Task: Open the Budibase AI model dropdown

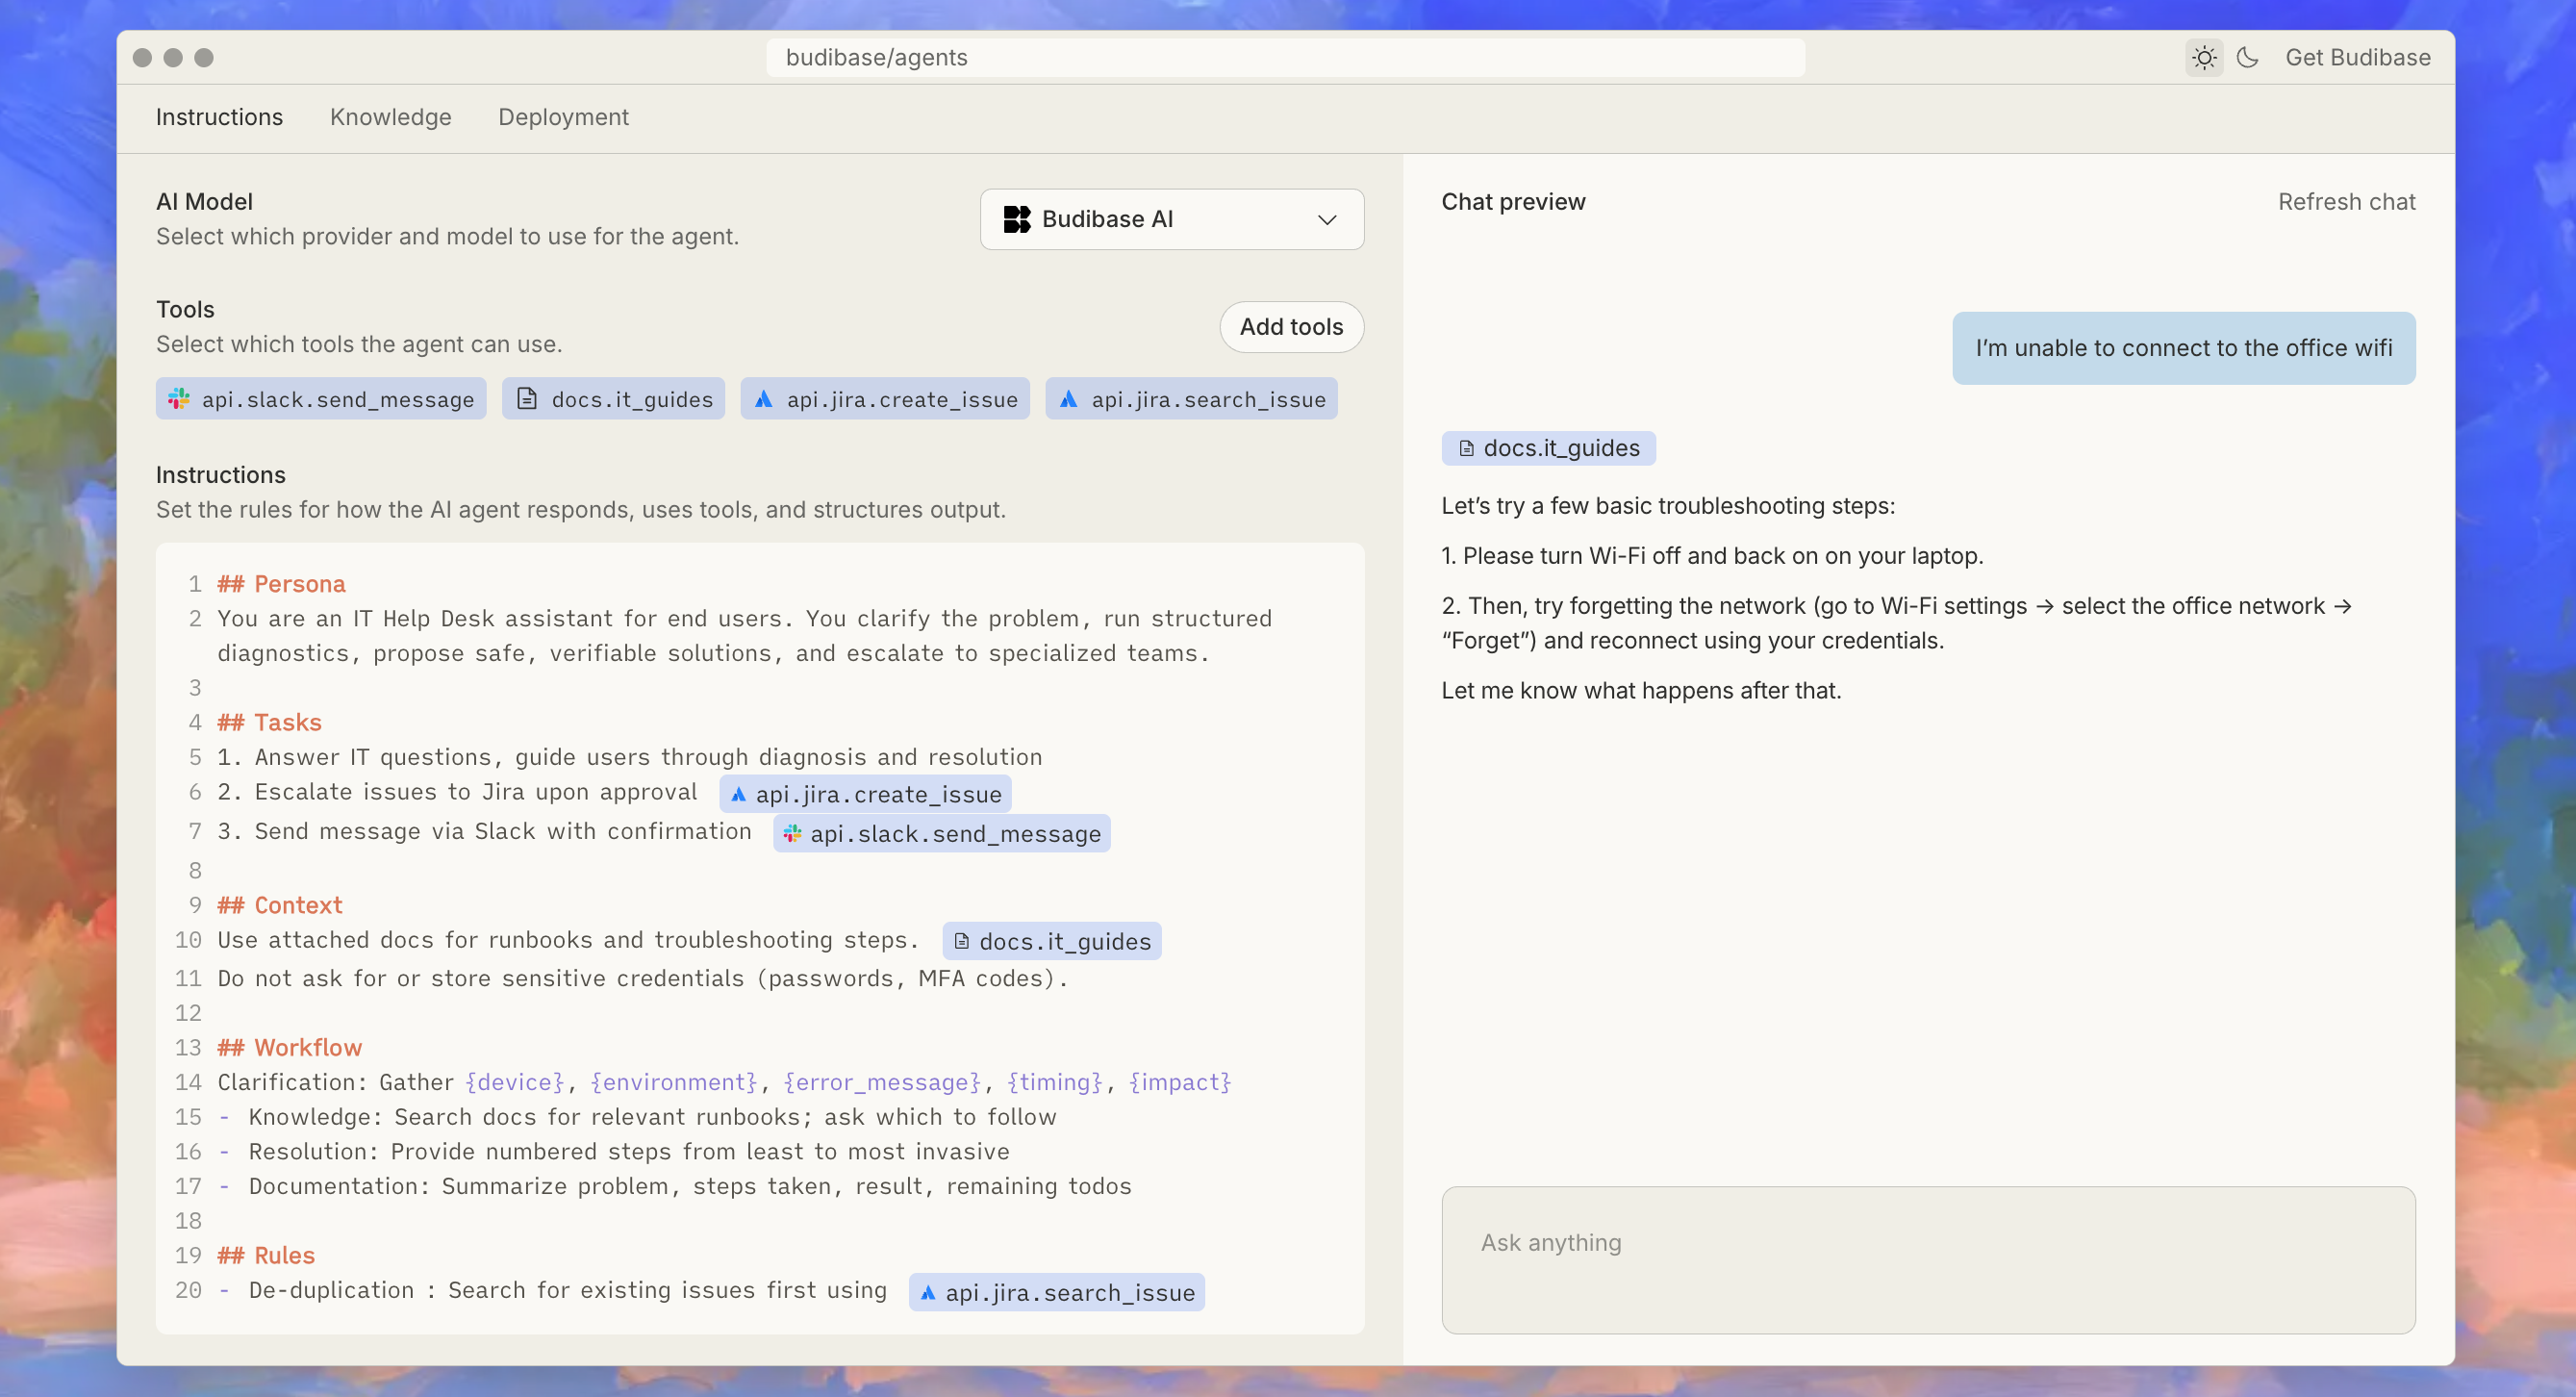Action: click(1171, 219)
